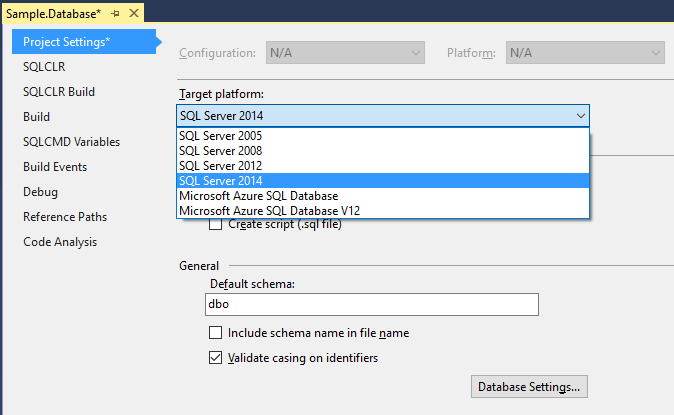Open the Code Analysis page
Image resolution: width=674 pixels, height=415 pixels.
coord(60,242)
